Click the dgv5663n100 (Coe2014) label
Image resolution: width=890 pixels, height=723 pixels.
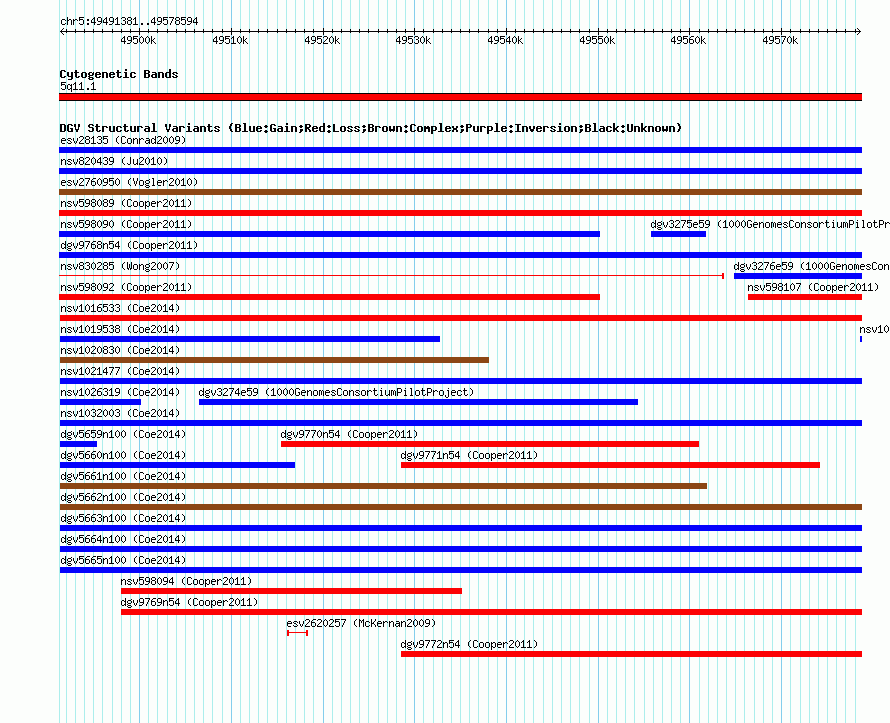(123, 518)
